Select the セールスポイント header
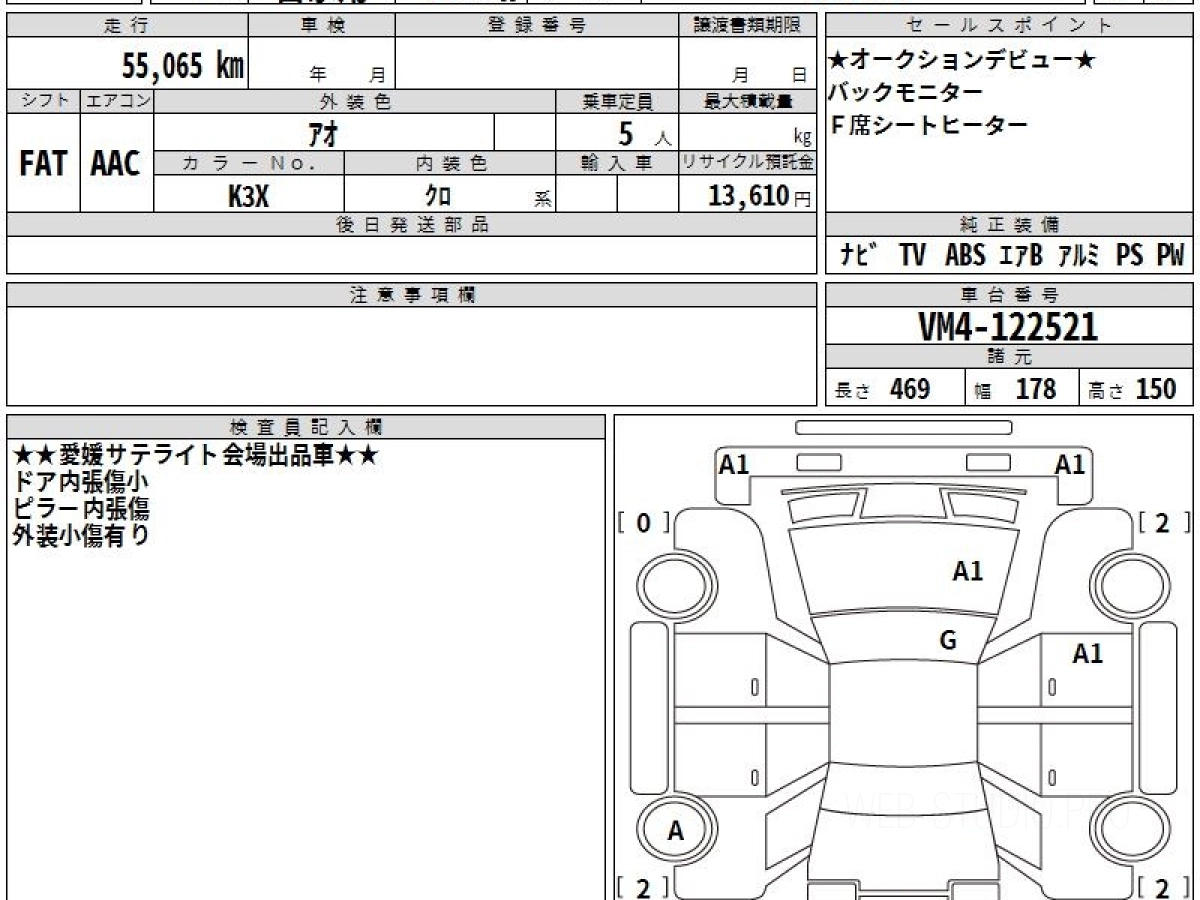Image resolution: width=1200 pixels, height=900 pixels. [x=1010, y=26]
